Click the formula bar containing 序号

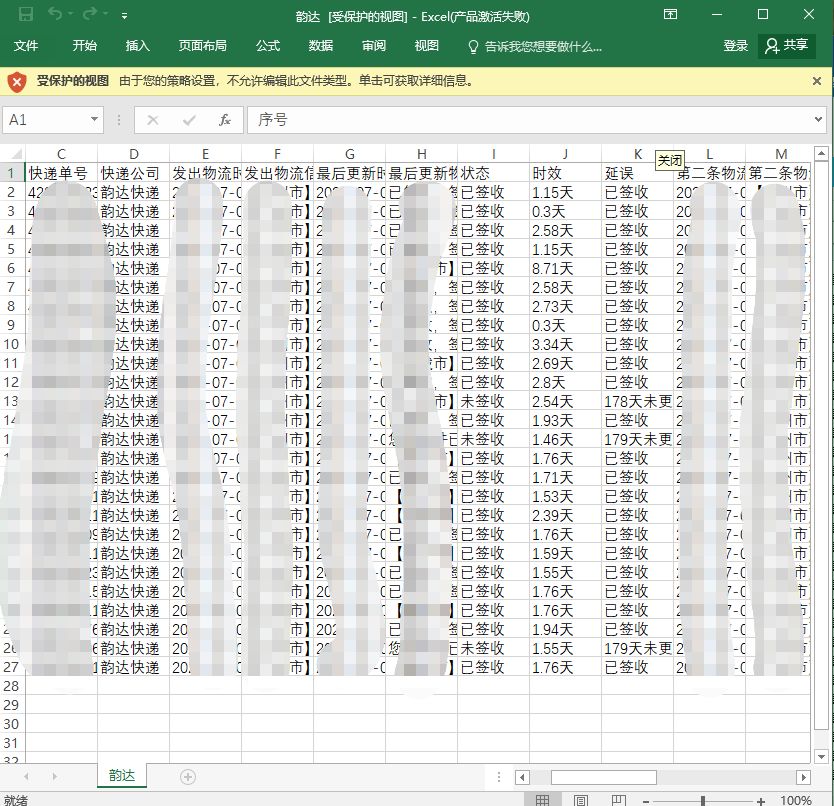(528, 120)
